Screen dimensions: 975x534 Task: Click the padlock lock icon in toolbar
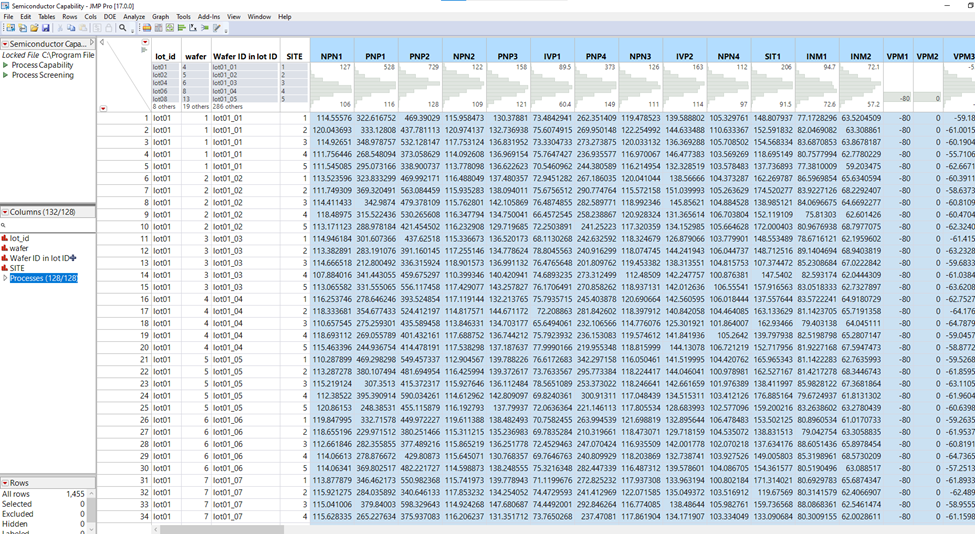pos(108,28)
